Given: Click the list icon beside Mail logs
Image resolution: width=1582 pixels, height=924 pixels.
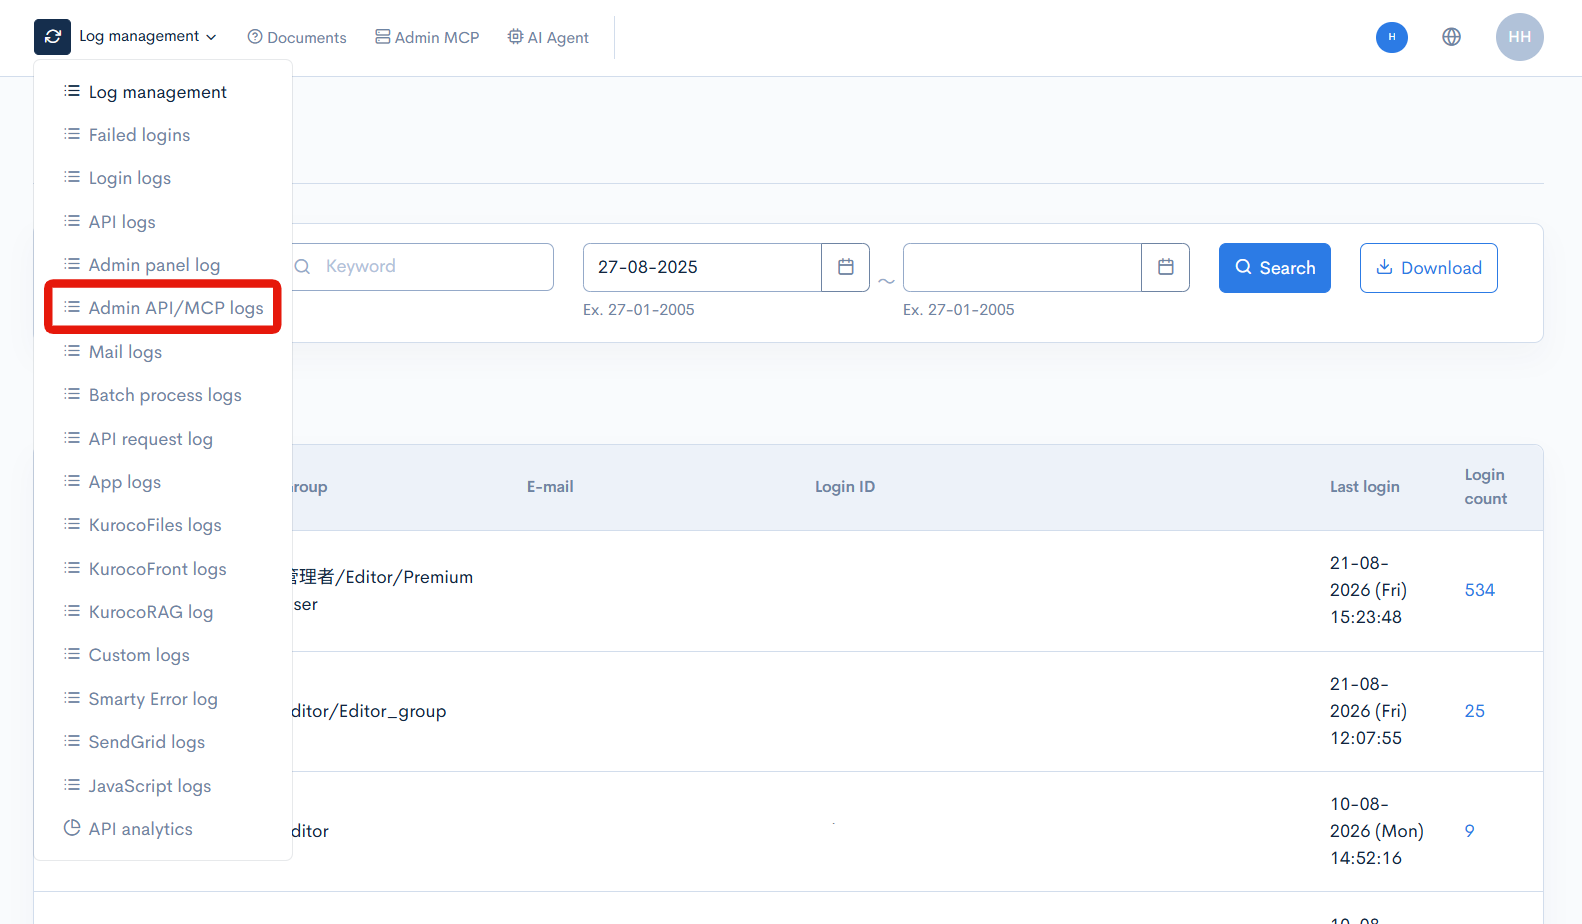Looking at the screenshot, I should [x=72, y=351].
